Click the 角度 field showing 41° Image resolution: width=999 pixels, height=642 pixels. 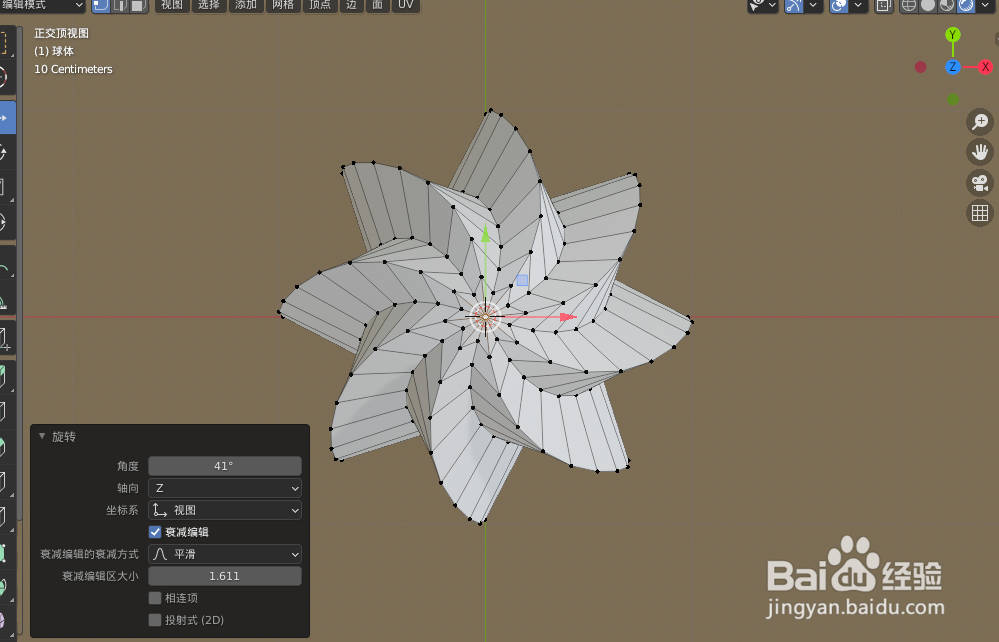tap(224, 465)
